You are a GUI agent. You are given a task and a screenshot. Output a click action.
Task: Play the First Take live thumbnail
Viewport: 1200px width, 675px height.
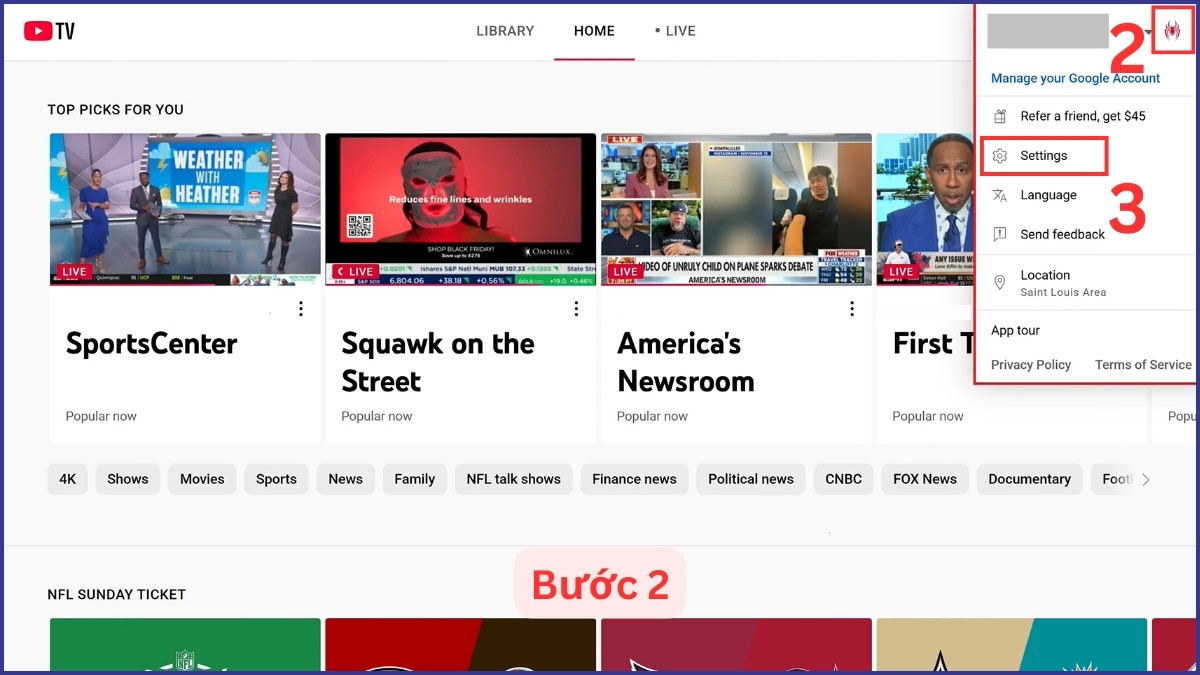(x=926, y=210)
